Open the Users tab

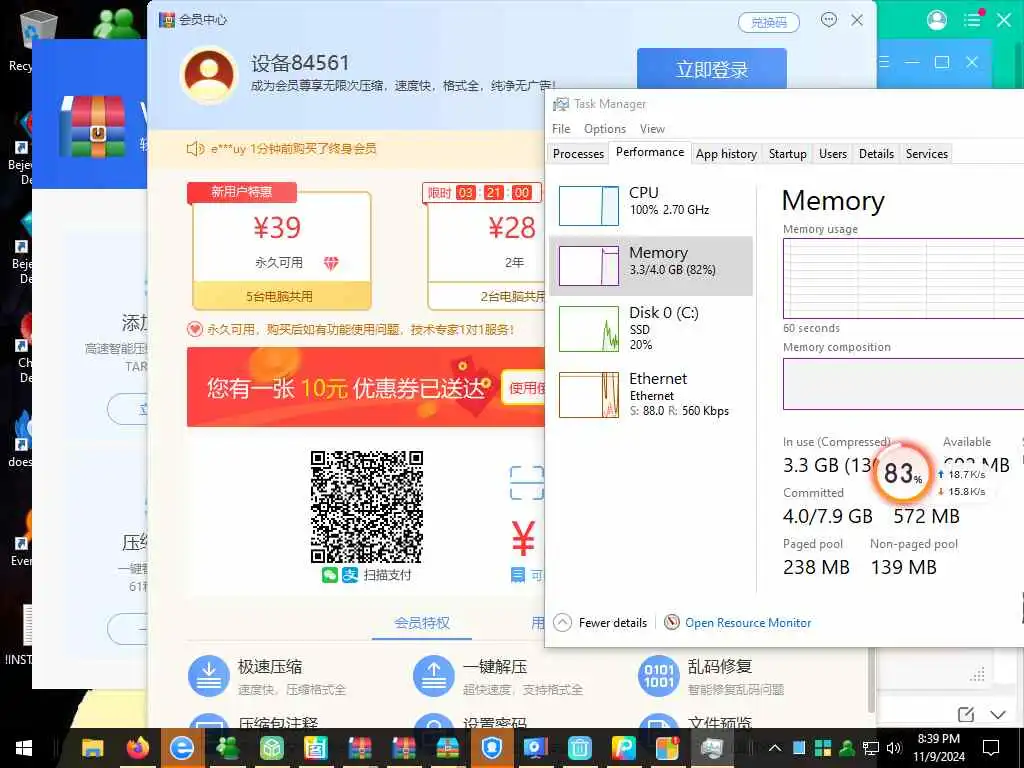click(x=833, y=153)
